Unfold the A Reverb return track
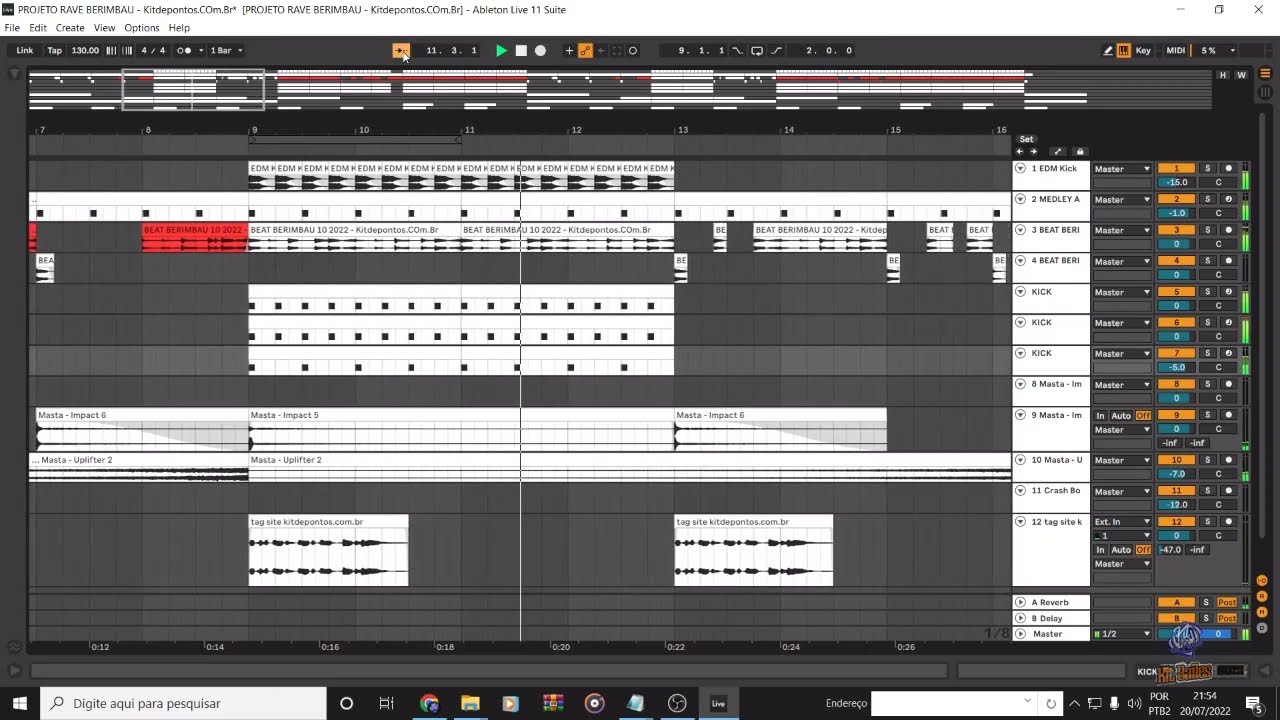 pyautogui.click(x=1021, y=602)
